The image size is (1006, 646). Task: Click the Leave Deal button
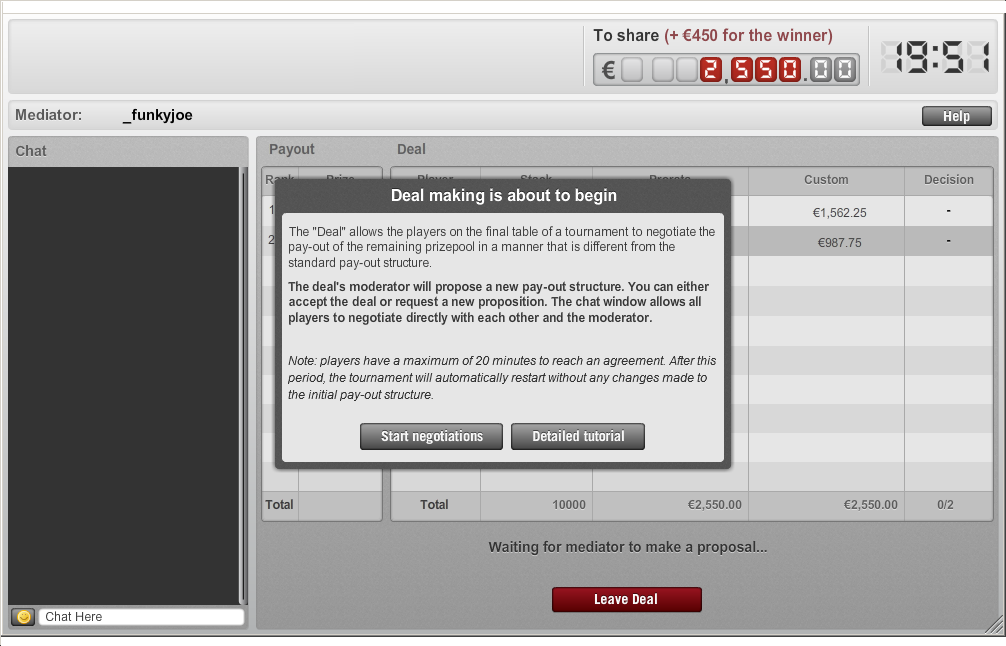pyautogui.click(x=626, y=599)
